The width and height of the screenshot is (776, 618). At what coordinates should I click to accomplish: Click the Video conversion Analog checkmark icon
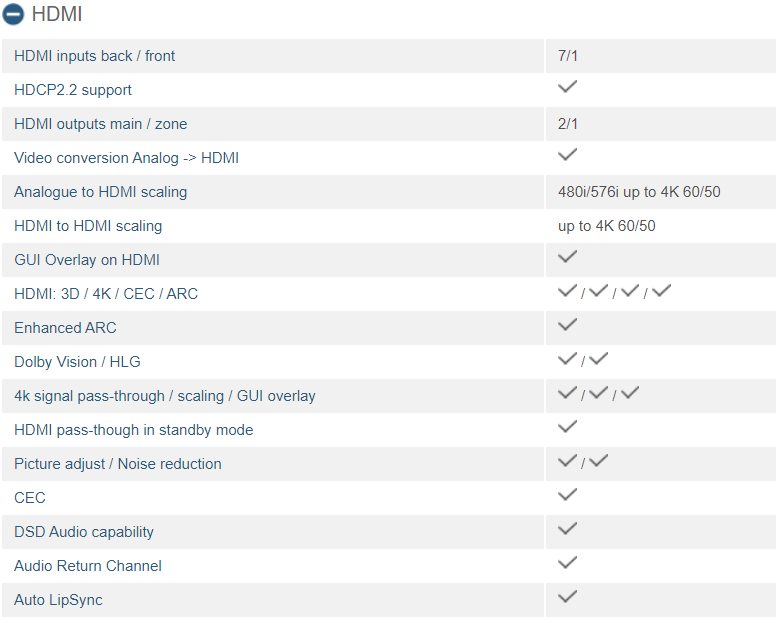click(567, 154)
